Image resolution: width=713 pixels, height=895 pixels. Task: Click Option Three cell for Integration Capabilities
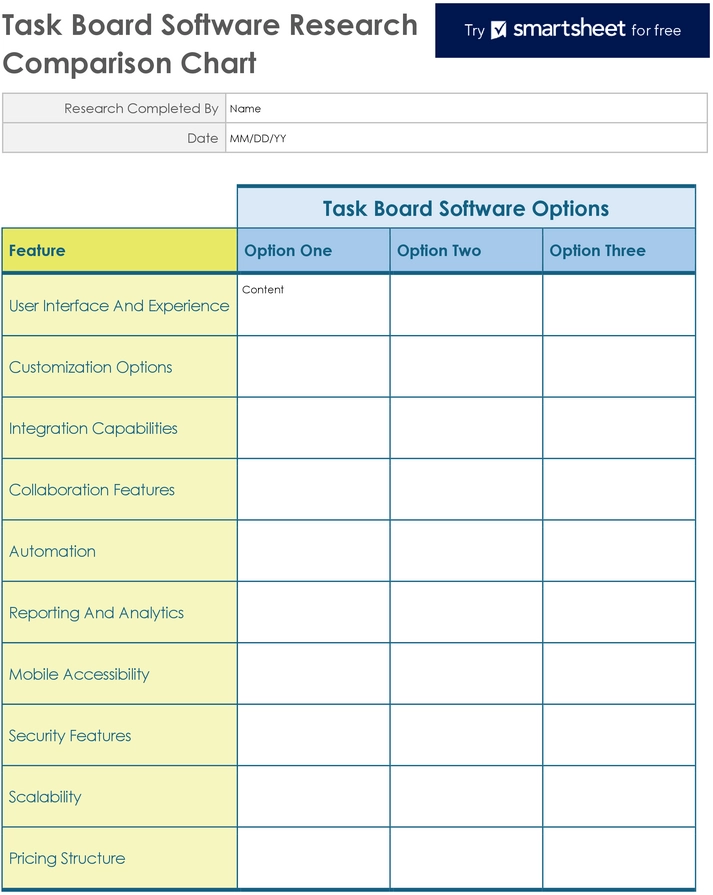[619, 428]
